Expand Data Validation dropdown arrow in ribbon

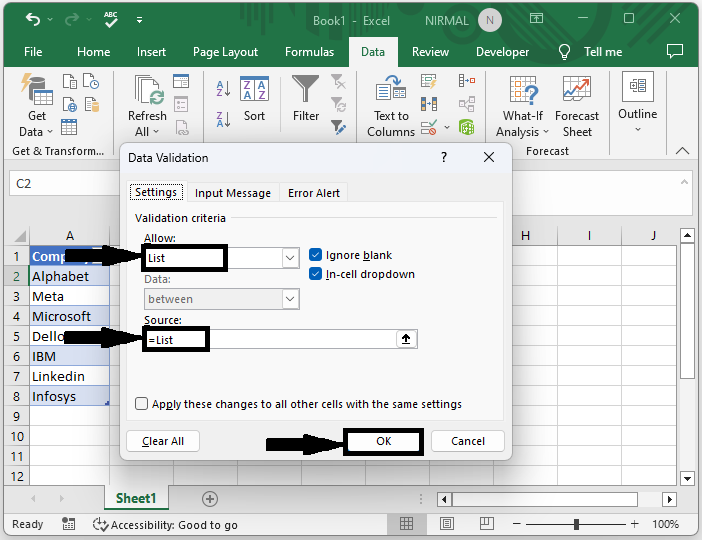tap(447, 128)
